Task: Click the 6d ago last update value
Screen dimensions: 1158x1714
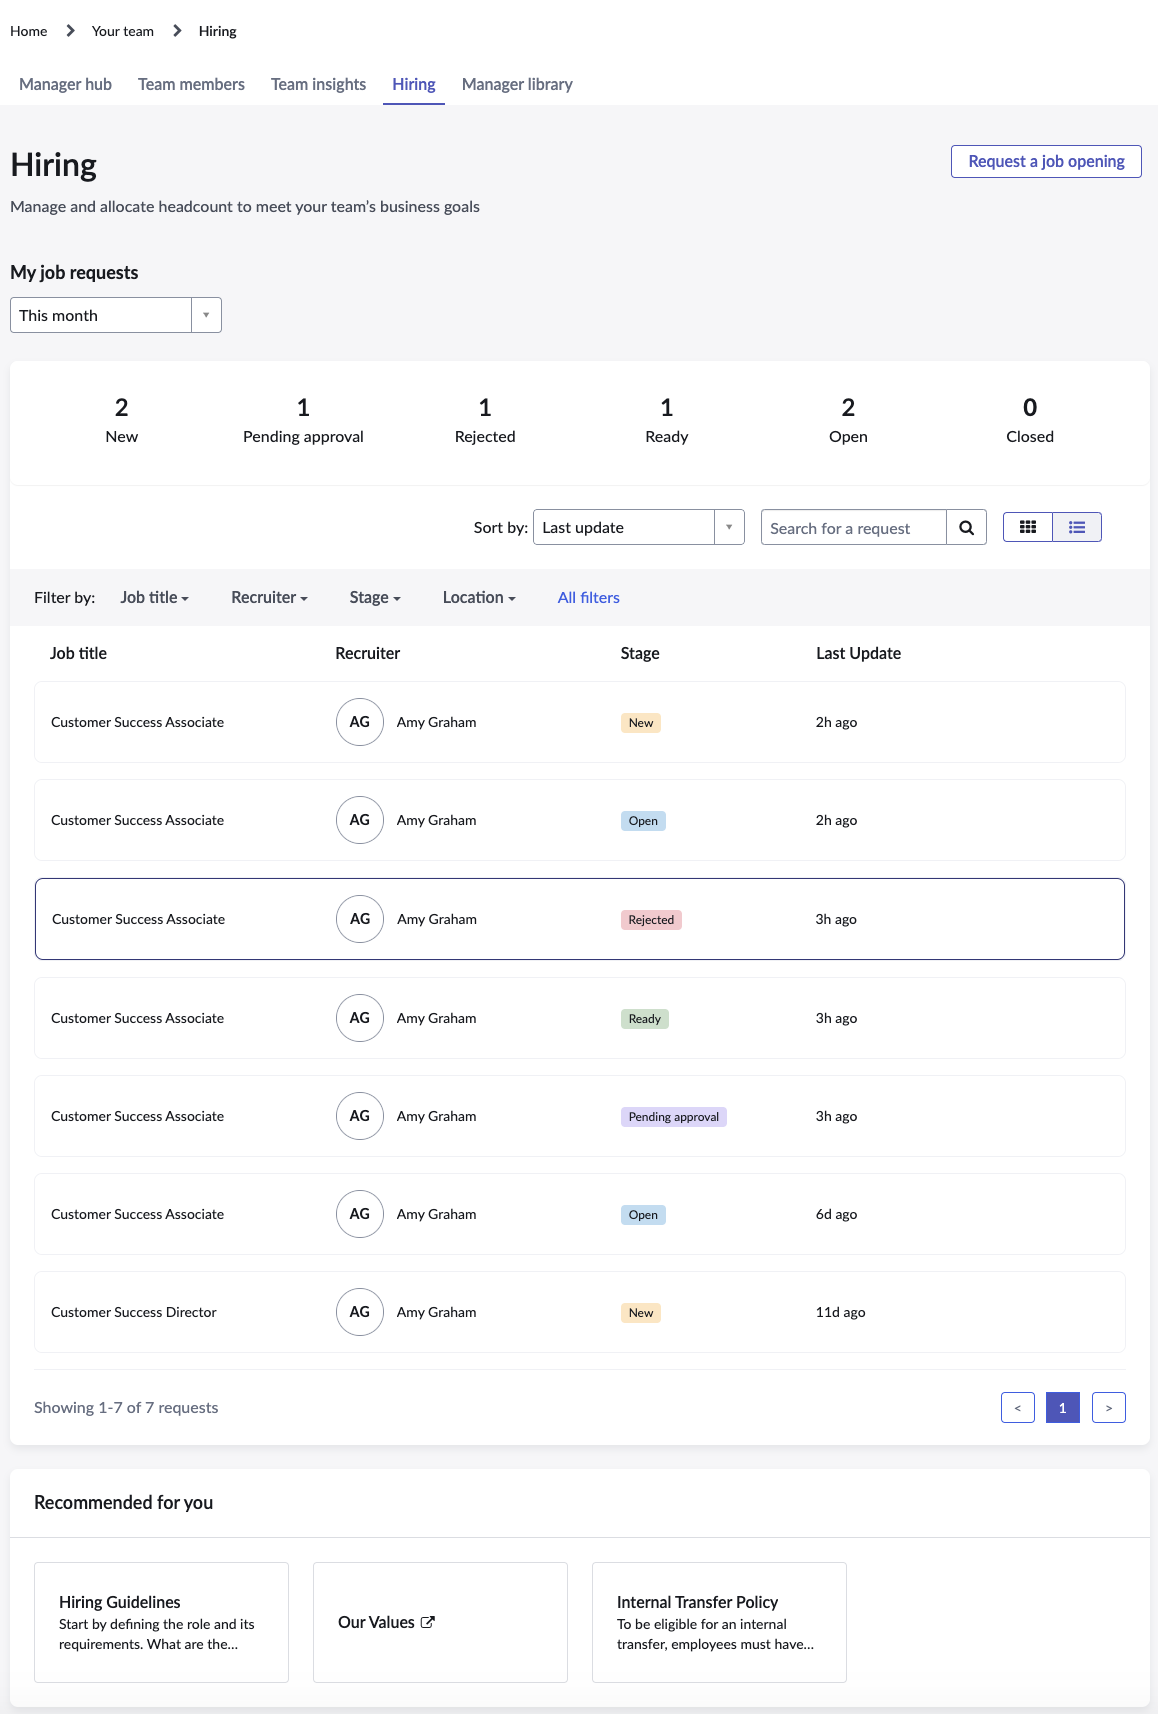Action: pos(836,1214)
